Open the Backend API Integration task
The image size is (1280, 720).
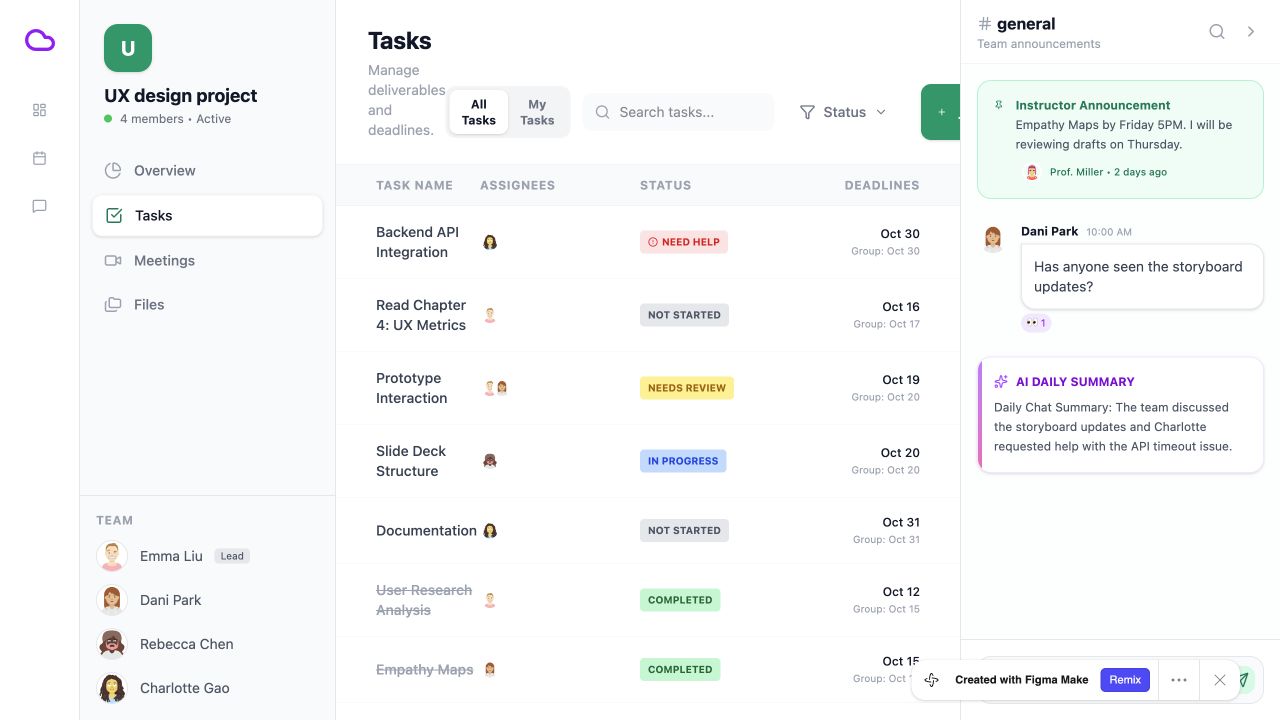417,242
